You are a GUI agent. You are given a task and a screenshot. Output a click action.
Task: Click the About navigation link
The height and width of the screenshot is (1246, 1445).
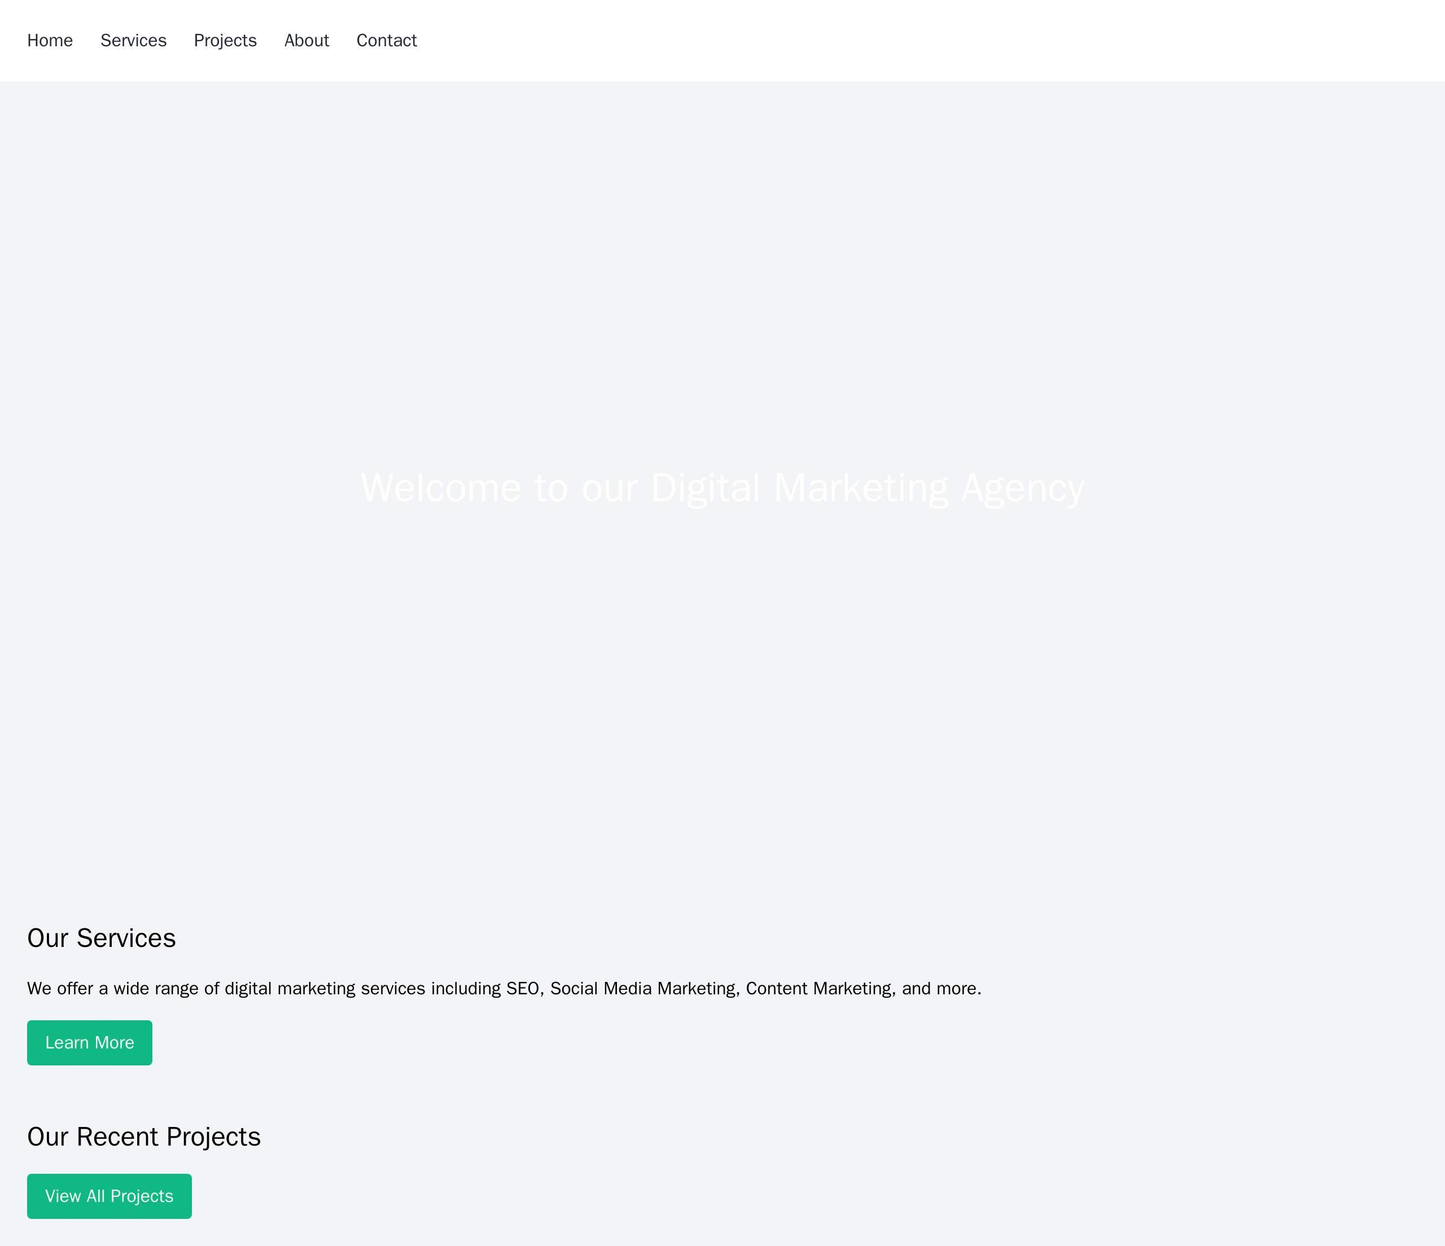(306, 40)
